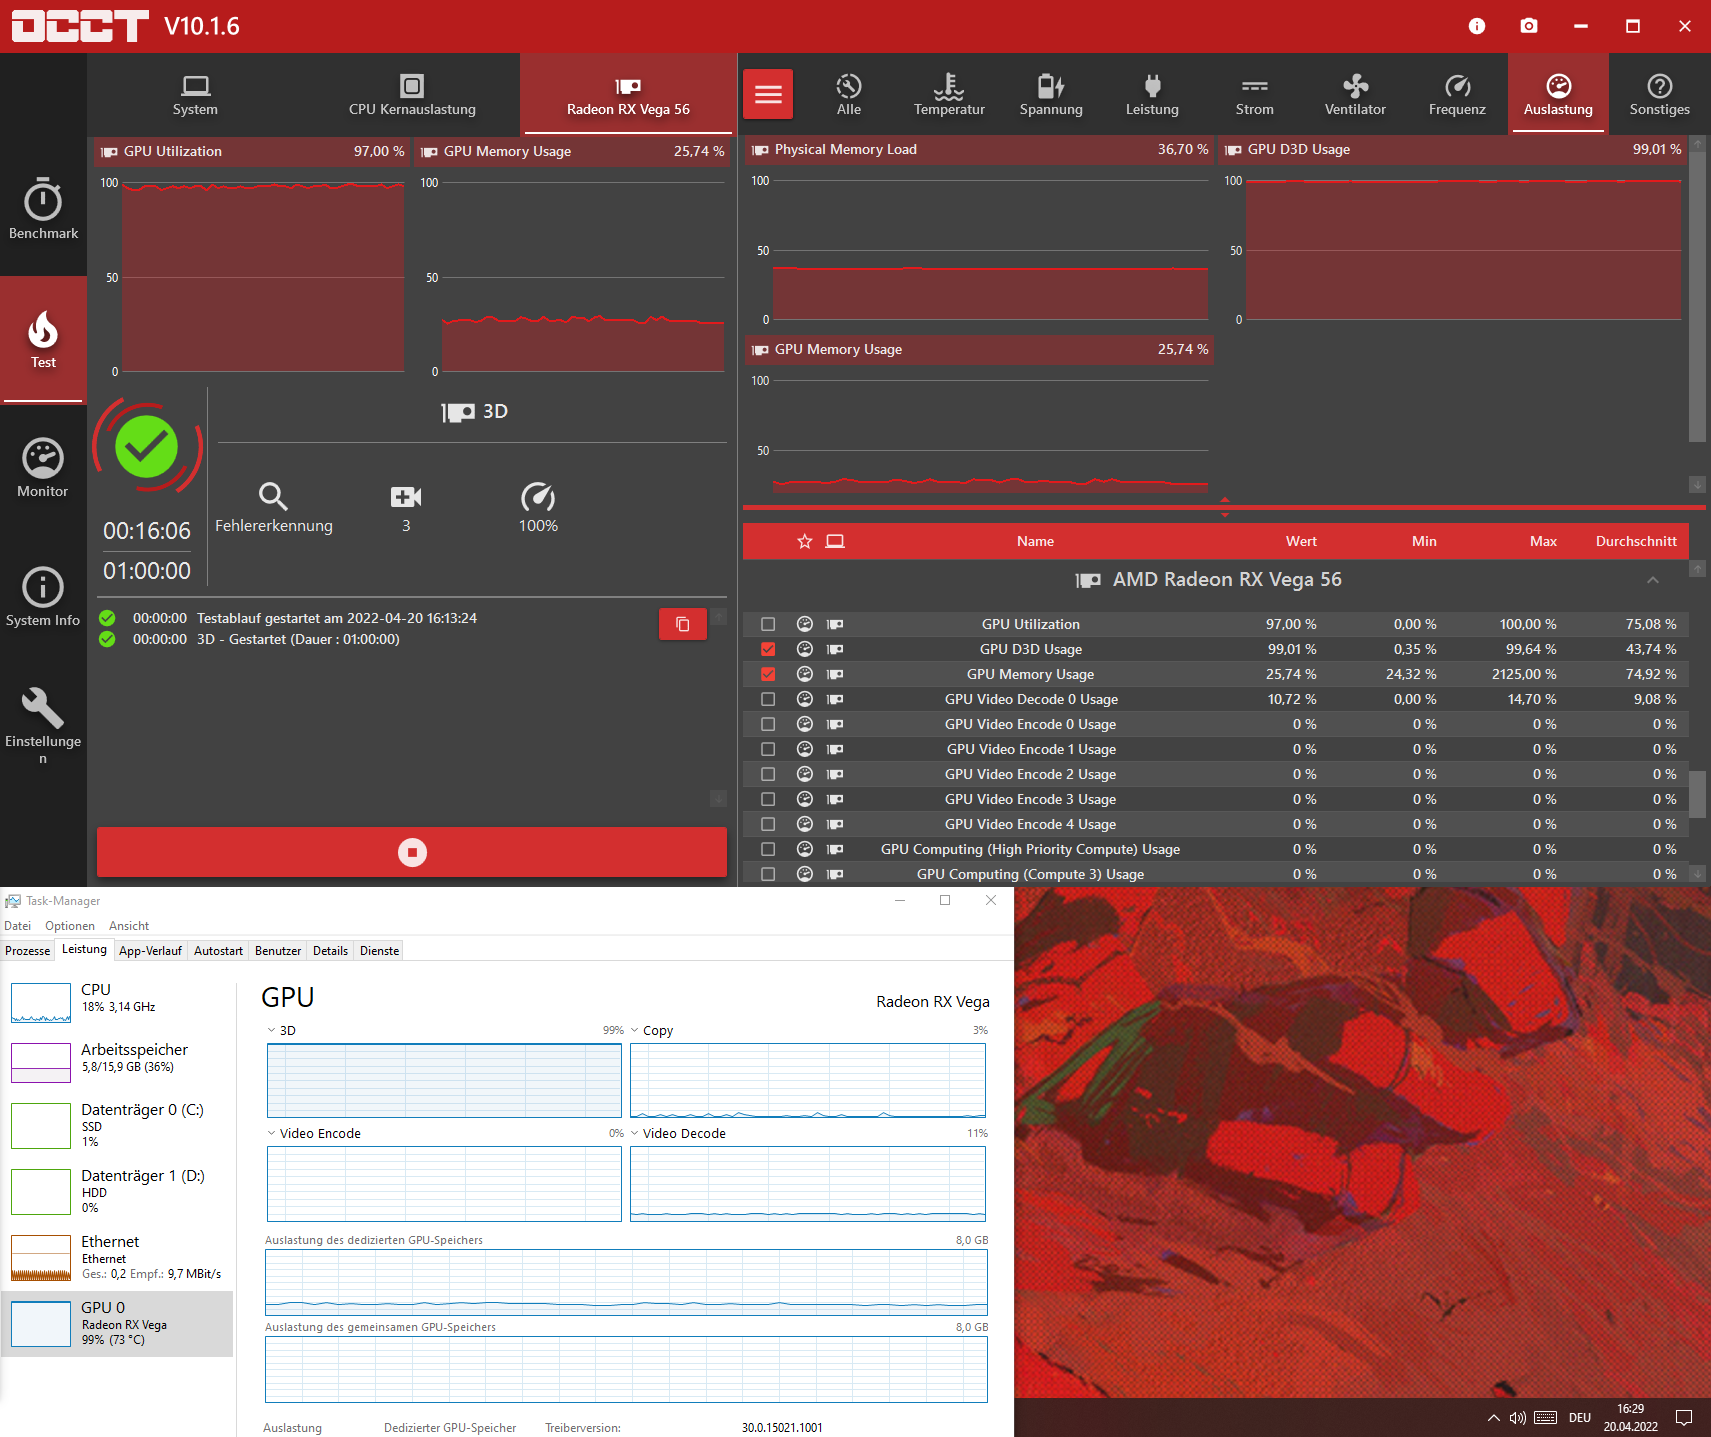Open Optionen menu in Task-Manager
The image size is (1711, 1437).
tap(70, 926)
